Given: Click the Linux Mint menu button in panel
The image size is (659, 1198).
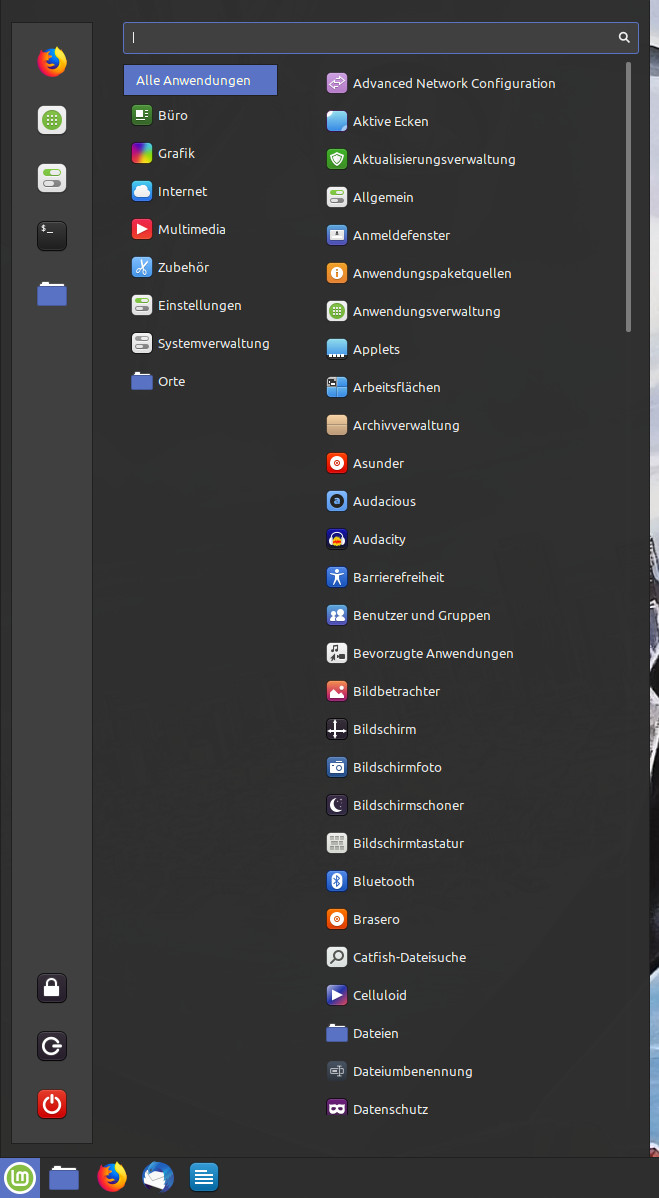Looking at the screenshot, I should [21, 1177].
